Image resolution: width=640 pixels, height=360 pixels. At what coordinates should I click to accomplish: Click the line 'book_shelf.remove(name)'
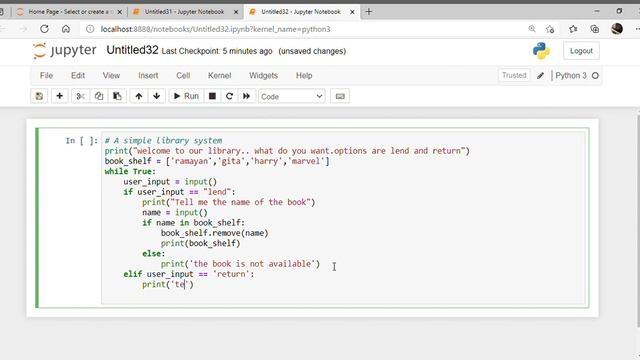[215, 233]
